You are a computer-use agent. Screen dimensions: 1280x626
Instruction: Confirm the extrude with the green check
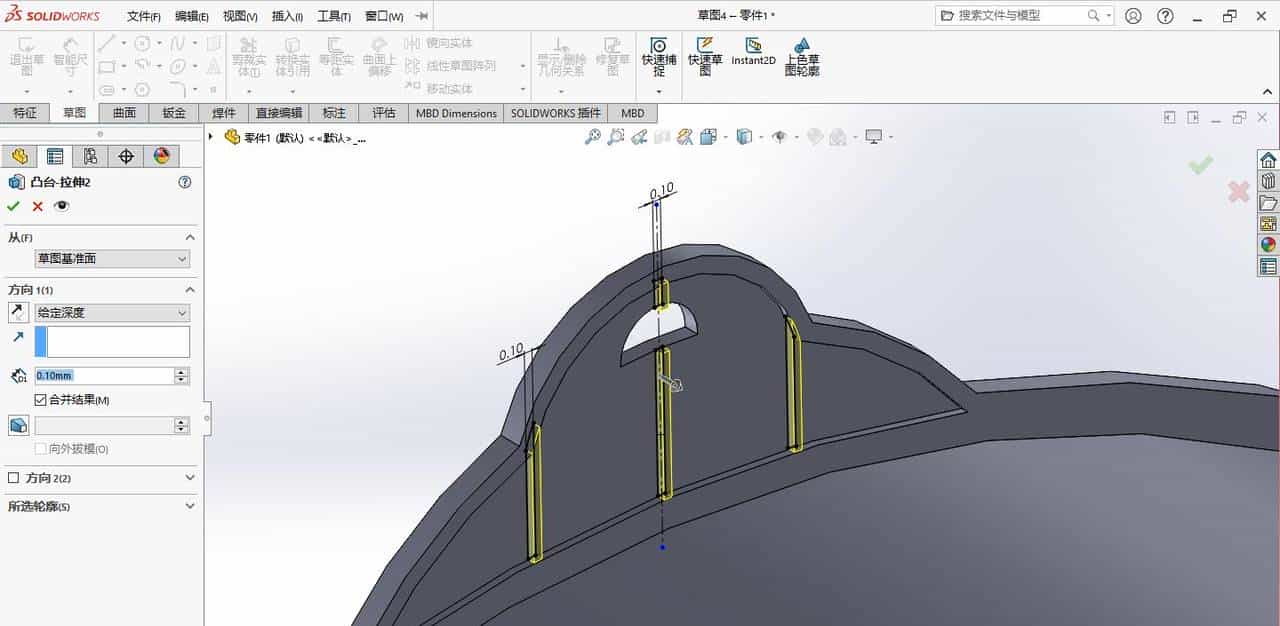(x=13, y=205)
